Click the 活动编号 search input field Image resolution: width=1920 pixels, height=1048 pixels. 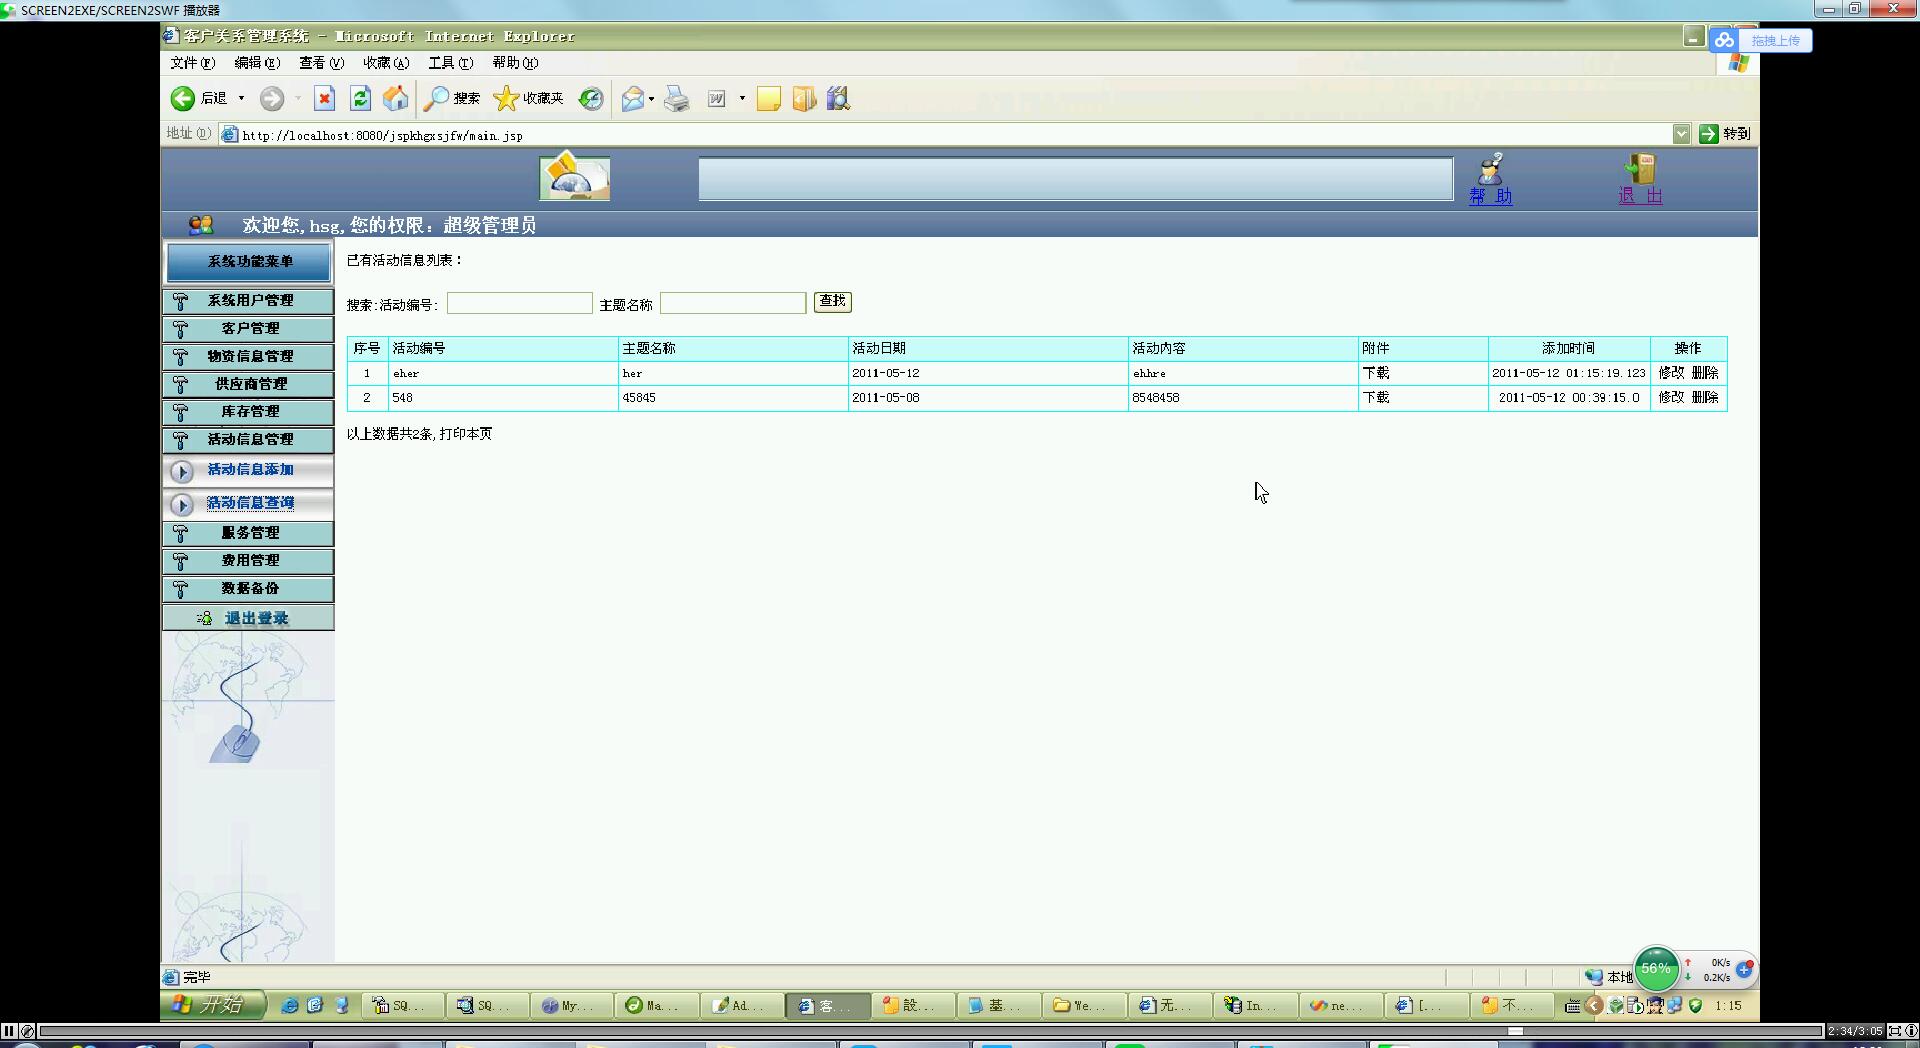pos(519,303)
